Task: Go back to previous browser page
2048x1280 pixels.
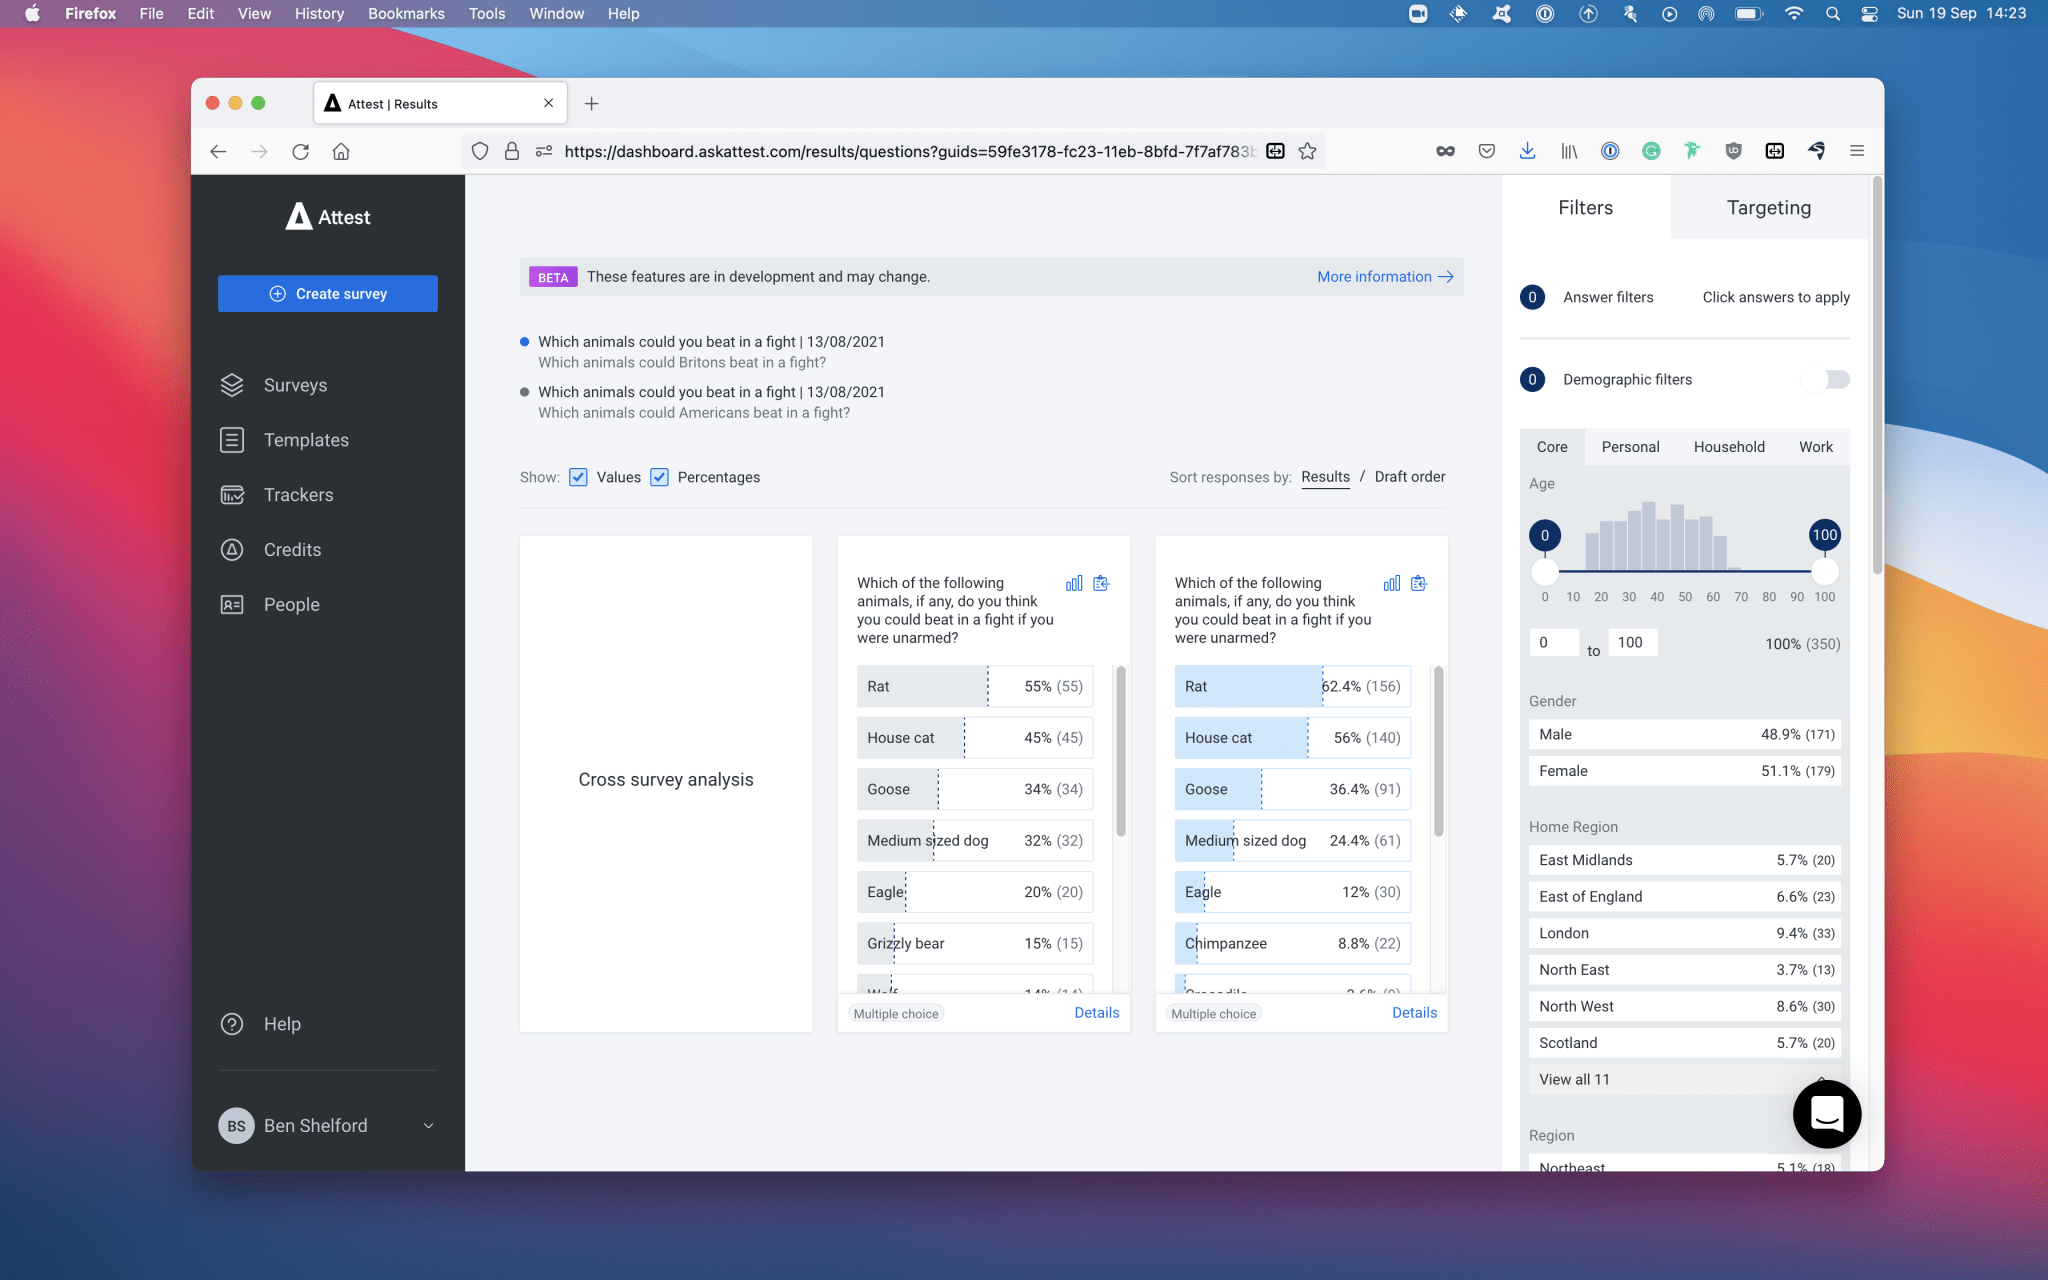Action: click(x=218, y=151)
